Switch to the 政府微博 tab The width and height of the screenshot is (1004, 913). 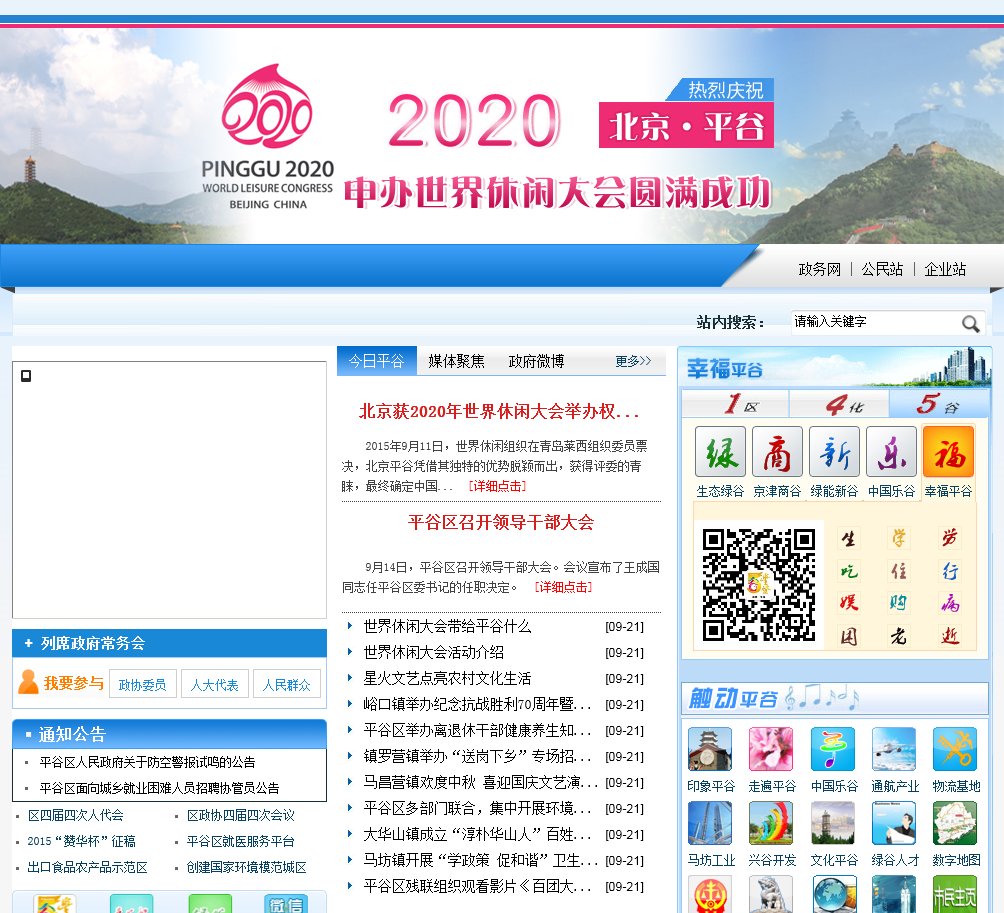tap(536, 361)
